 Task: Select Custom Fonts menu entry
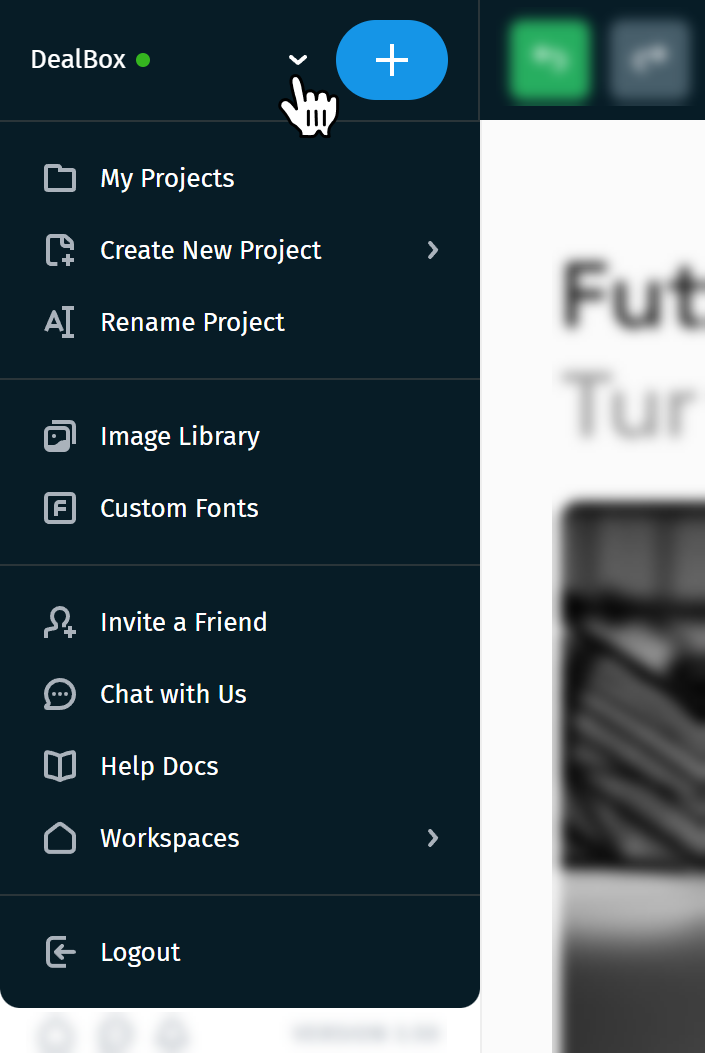(x=240, y=508)
